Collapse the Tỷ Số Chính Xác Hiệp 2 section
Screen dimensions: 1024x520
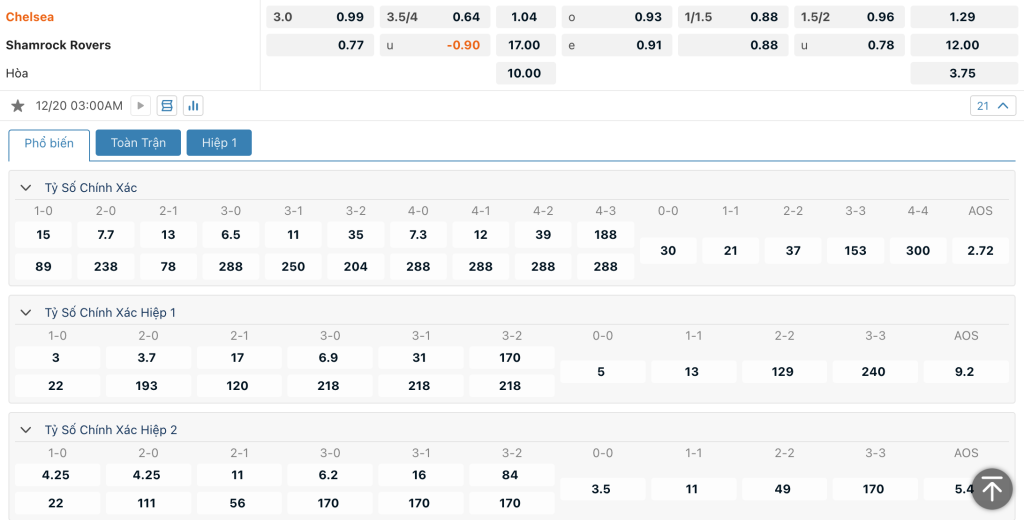pyautogui.click(x=26, y=431)
